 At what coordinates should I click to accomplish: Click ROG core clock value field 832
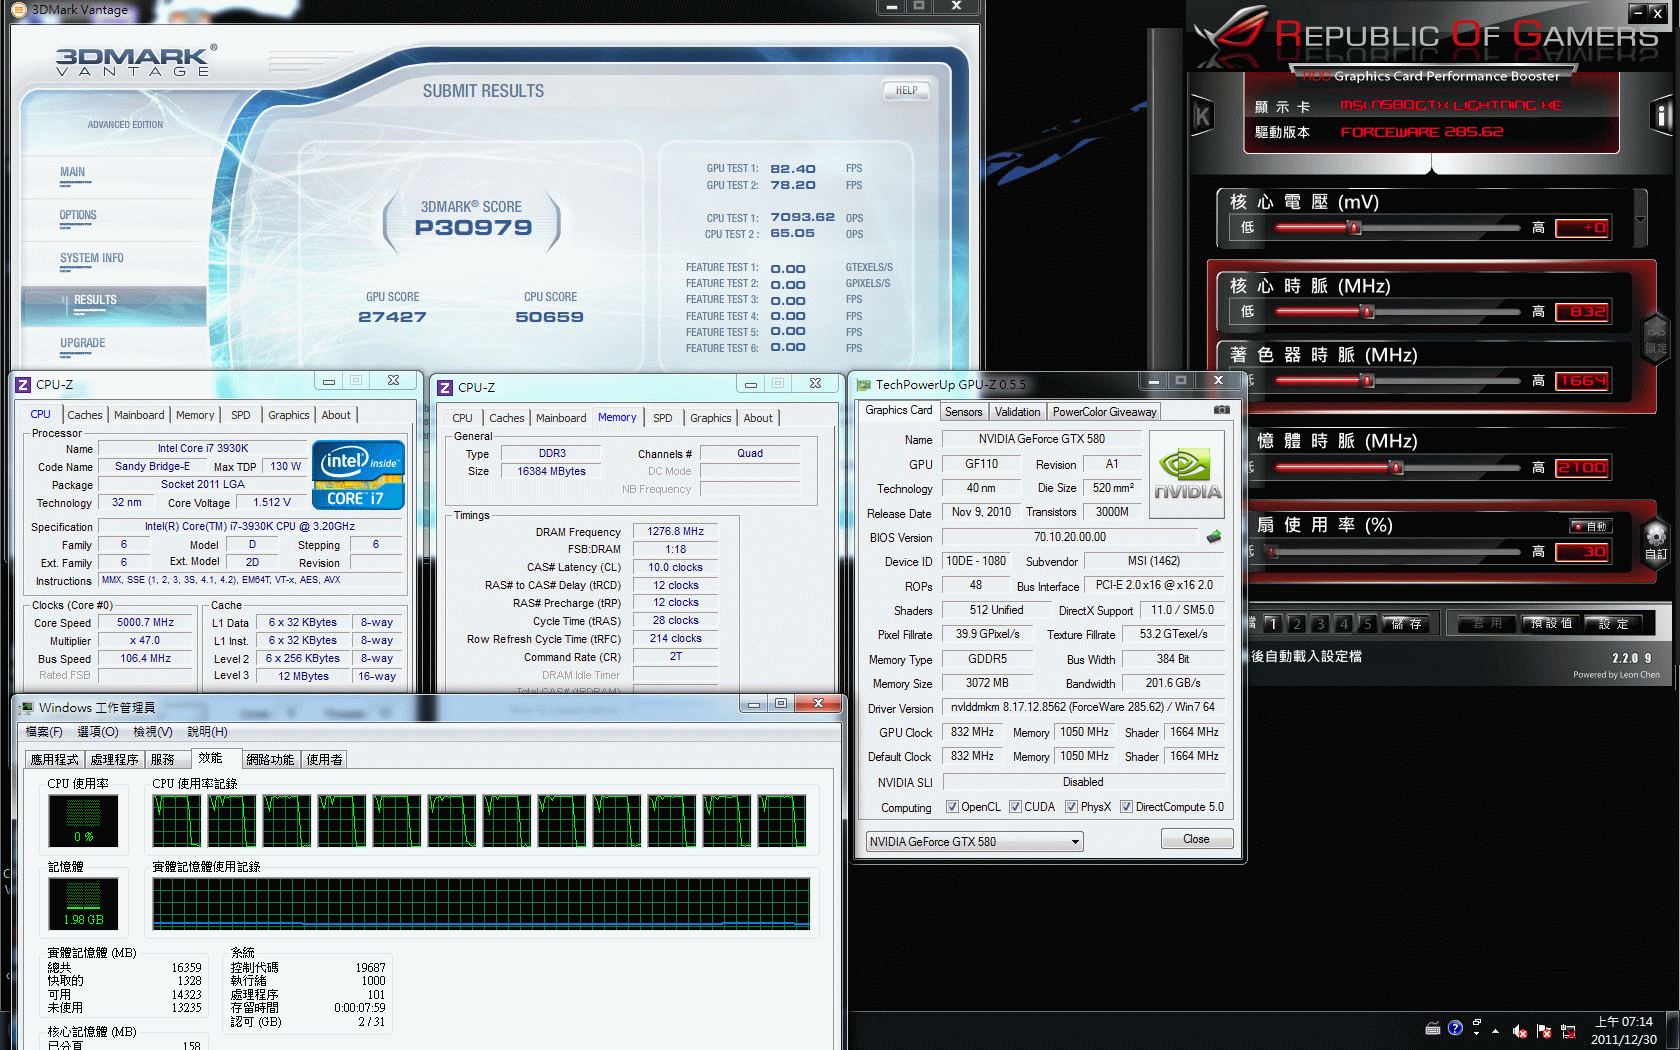coord(1581,312)
